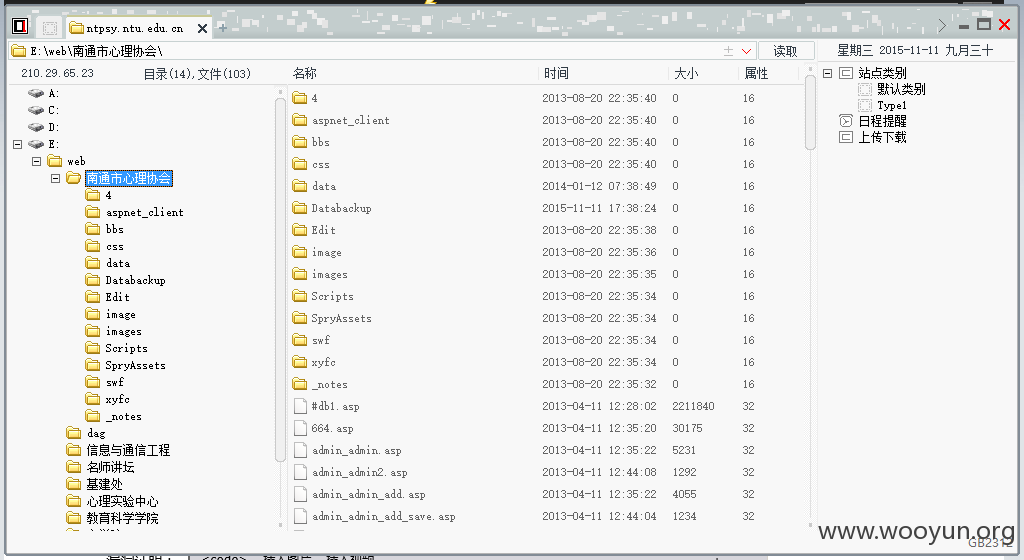Select drive A: in the tree
This screenshot has width=1024, height=560.
[54, 93]
